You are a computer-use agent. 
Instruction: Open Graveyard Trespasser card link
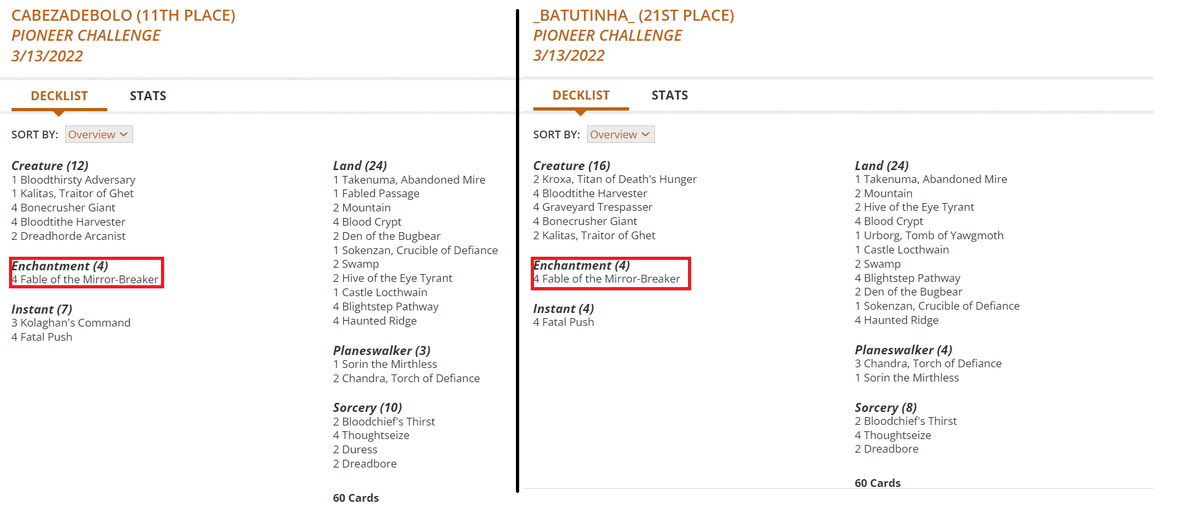[593, 207]
